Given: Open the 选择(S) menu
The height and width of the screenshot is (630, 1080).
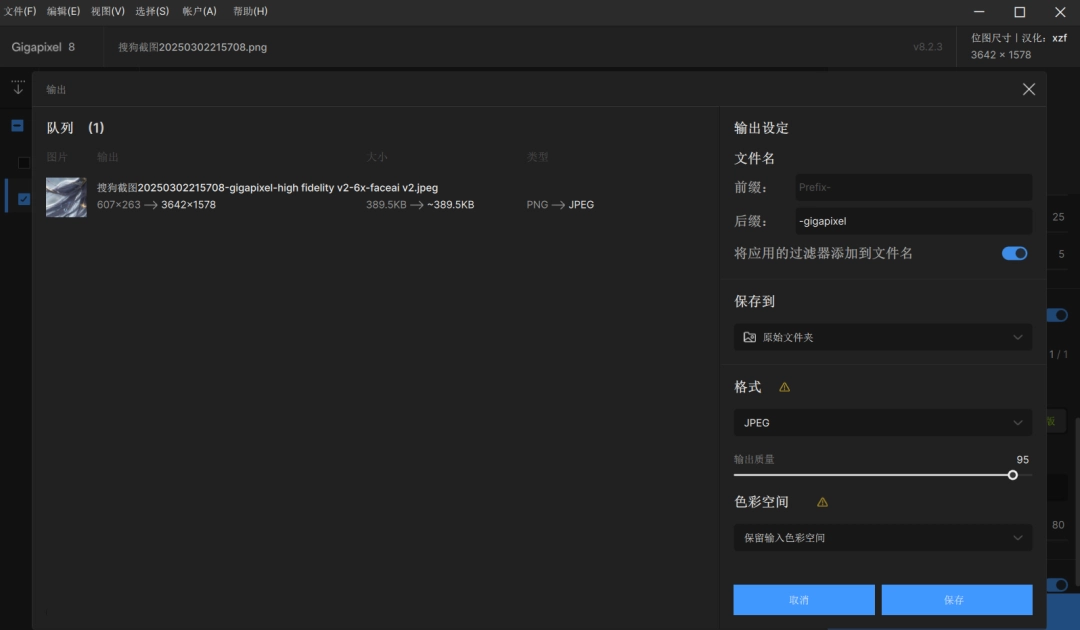Looking at the screenshot, I should (x=152, y=11).
